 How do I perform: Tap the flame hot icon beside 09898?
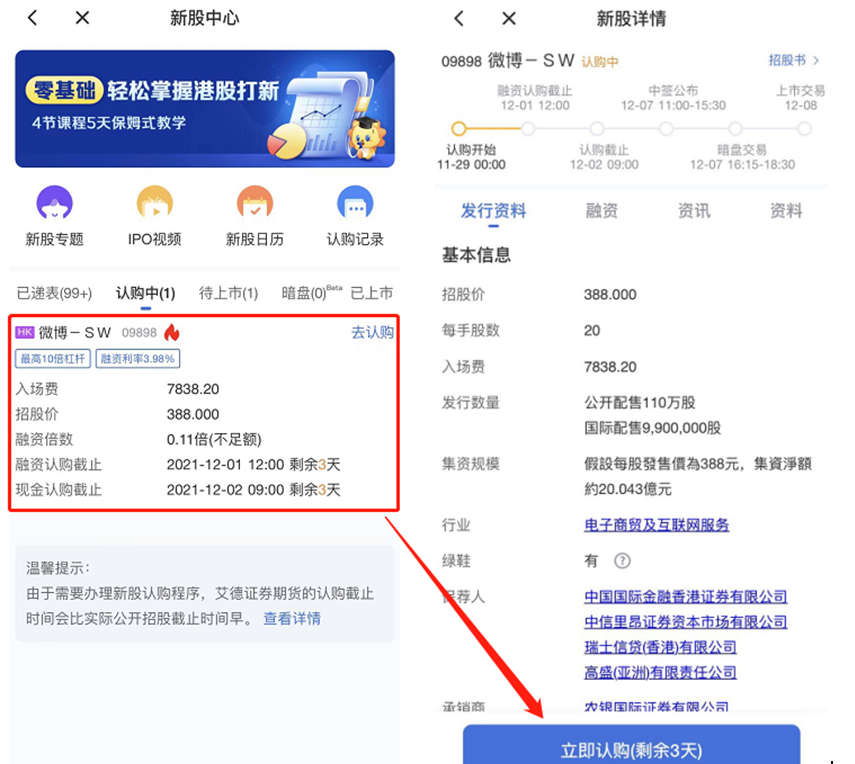[172, 332]
